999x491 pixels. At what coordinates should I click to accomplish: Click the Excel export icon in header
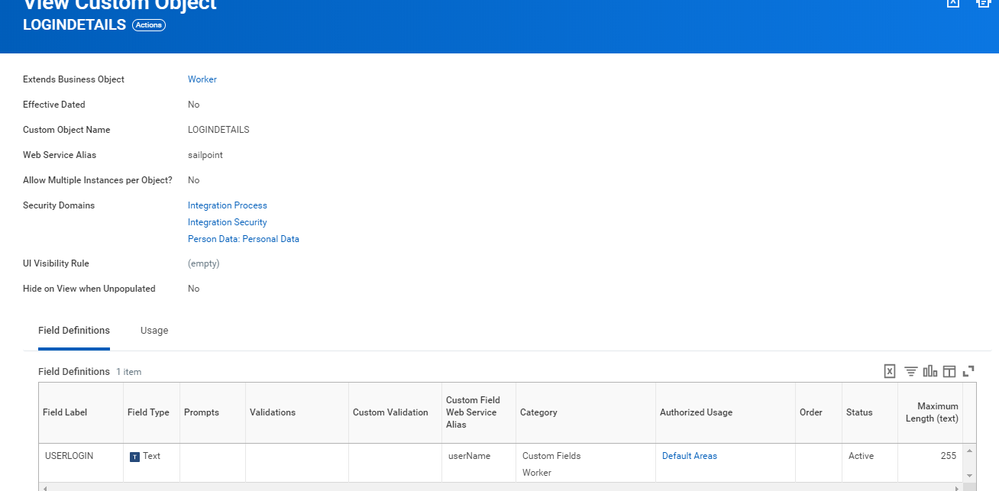point(953,4)
